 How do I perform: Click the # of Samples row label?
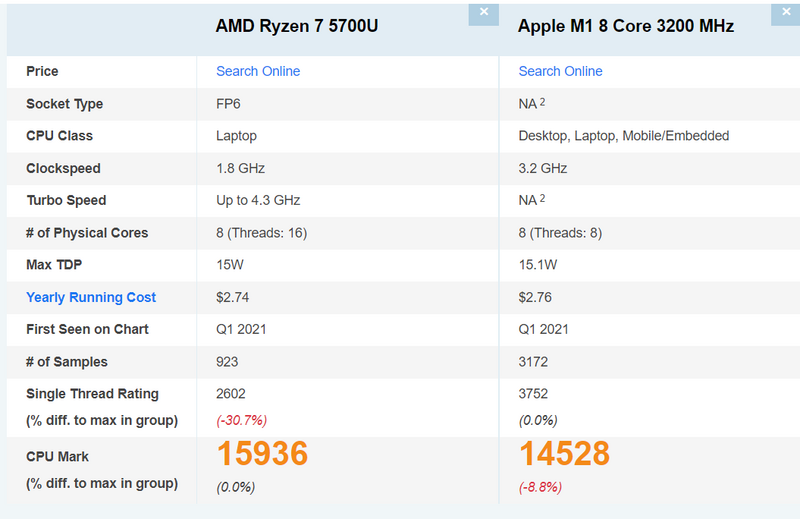click(67, 362)
